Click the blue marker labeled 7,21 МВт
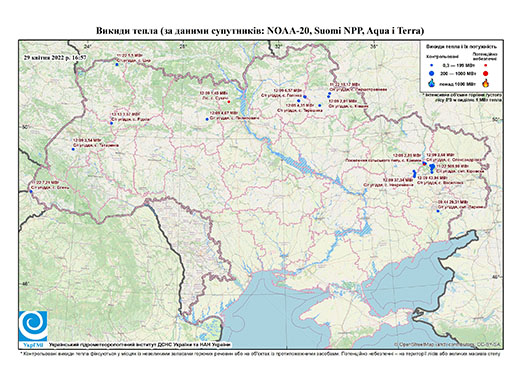The height and width of the screenshot is (368, 520). [31, 191]
